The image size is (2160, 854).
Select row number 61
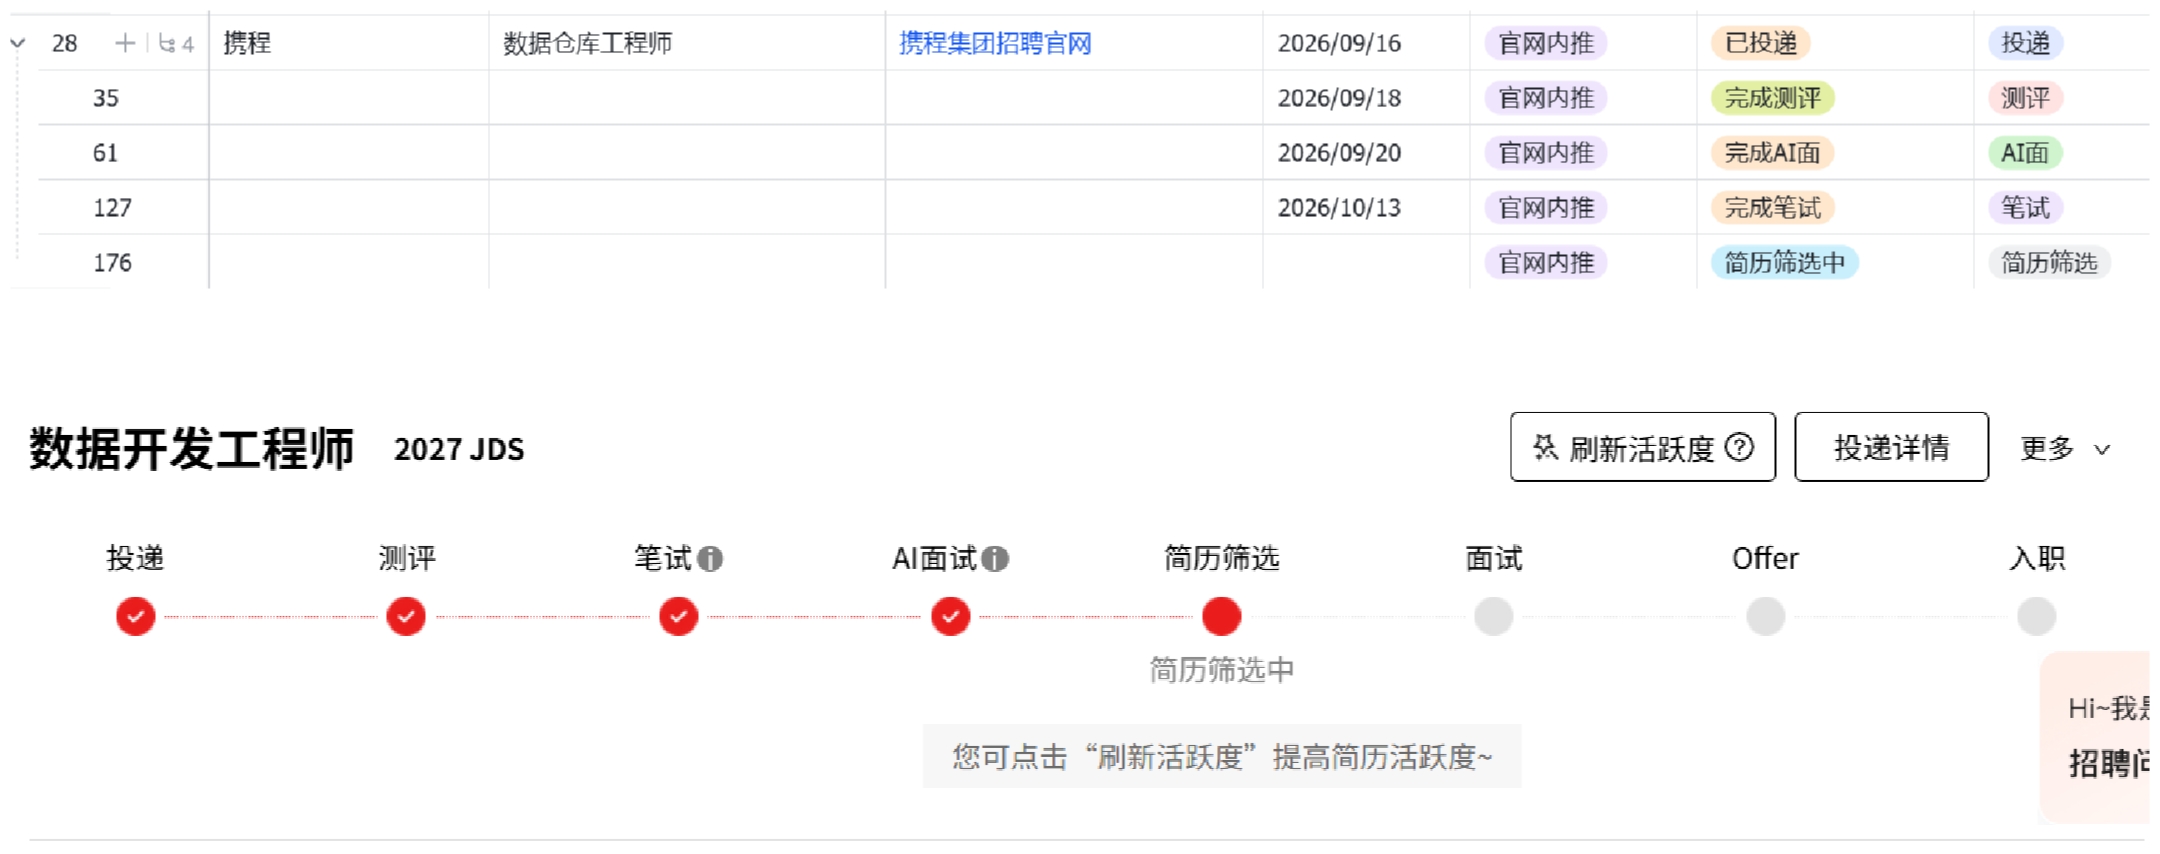tap(105, 153)
